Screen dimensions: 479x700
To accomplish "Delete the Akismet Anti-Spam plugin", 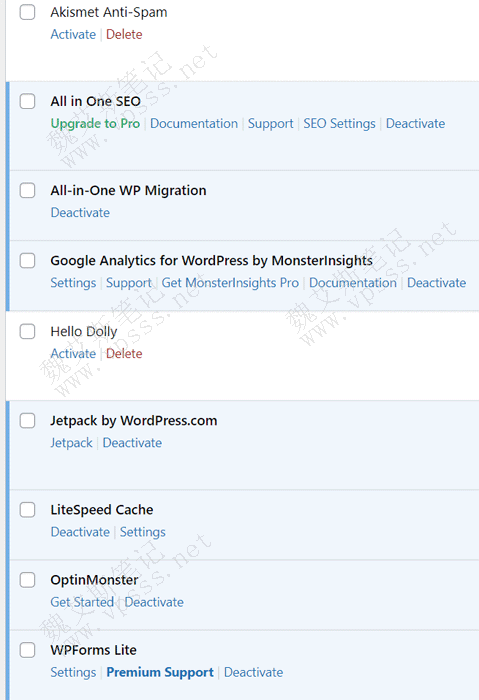I will click(124, 34).
